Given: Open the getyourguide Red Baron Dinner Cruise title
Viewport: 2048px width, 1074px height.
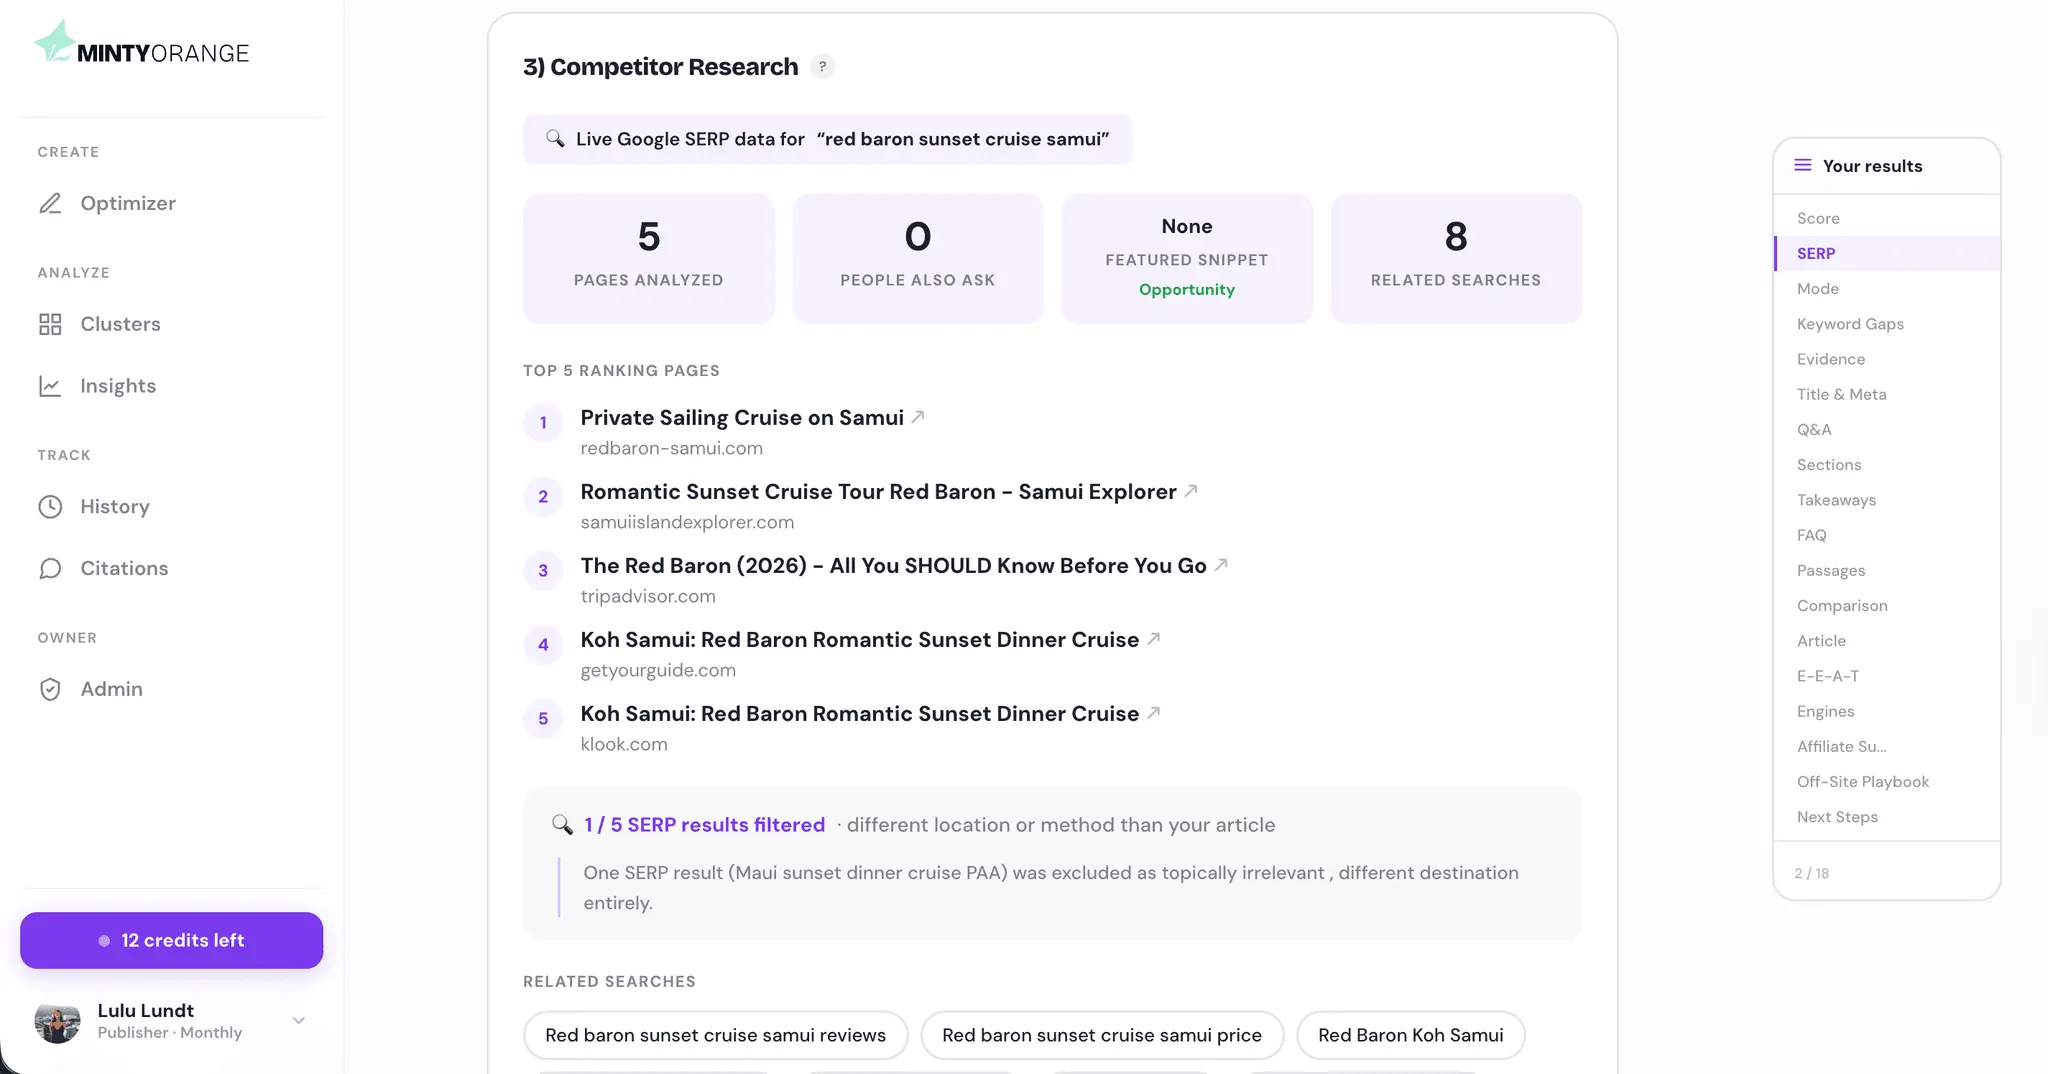Looking at the screenshot, I should click(x=859, y=640).
